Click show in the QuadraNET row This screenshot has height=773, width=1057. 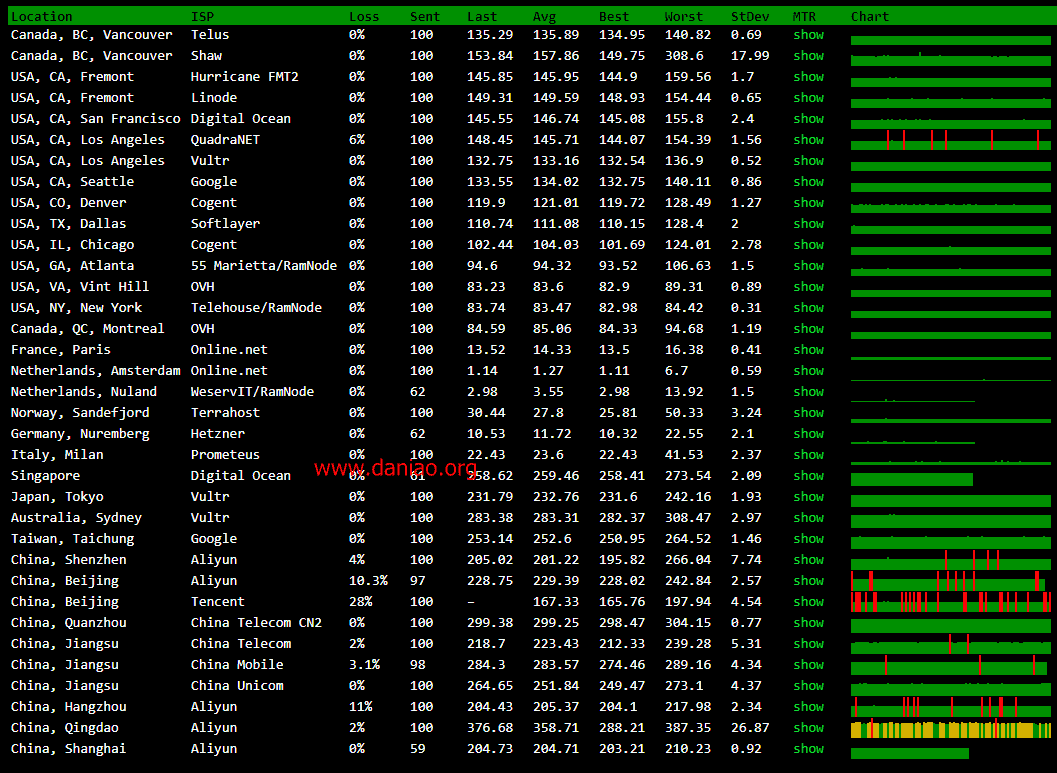point(808,140)
